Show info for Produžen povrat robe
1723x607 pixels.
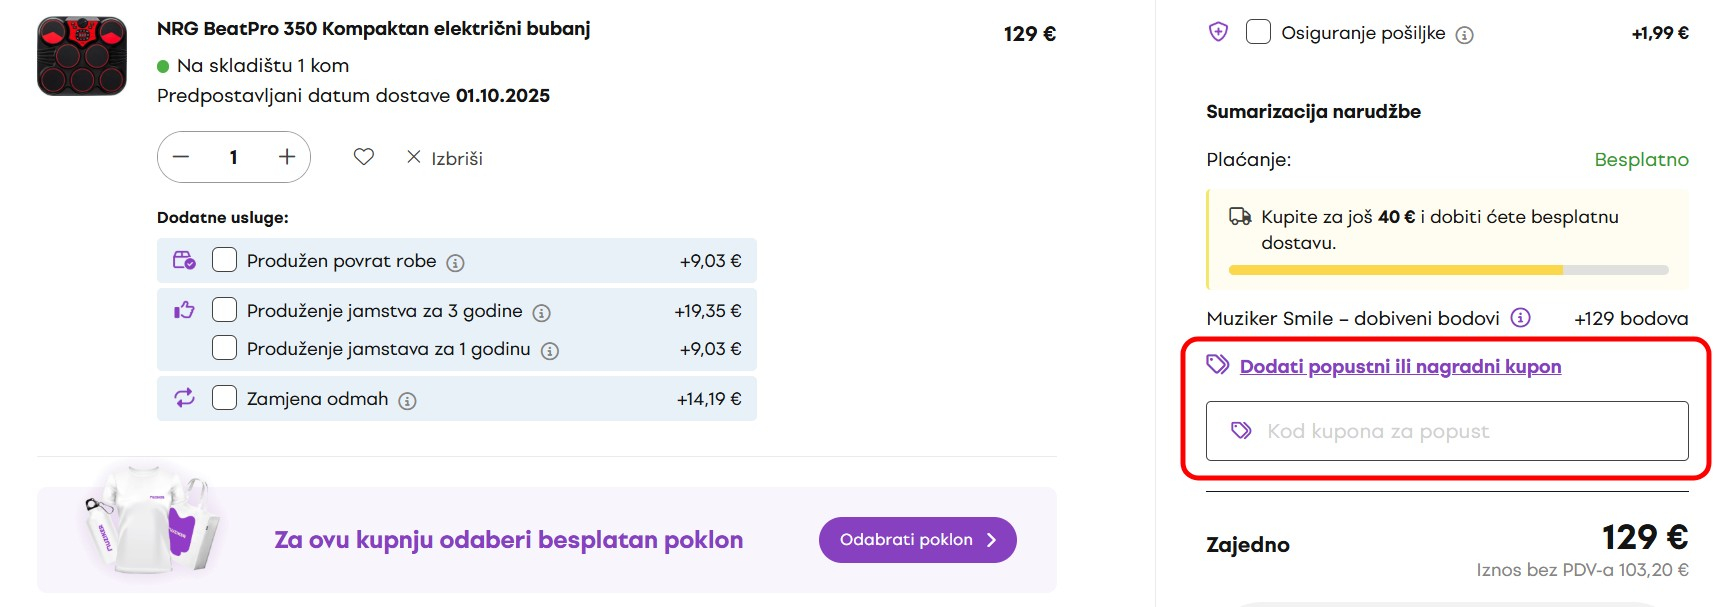(x=455, y=263)
